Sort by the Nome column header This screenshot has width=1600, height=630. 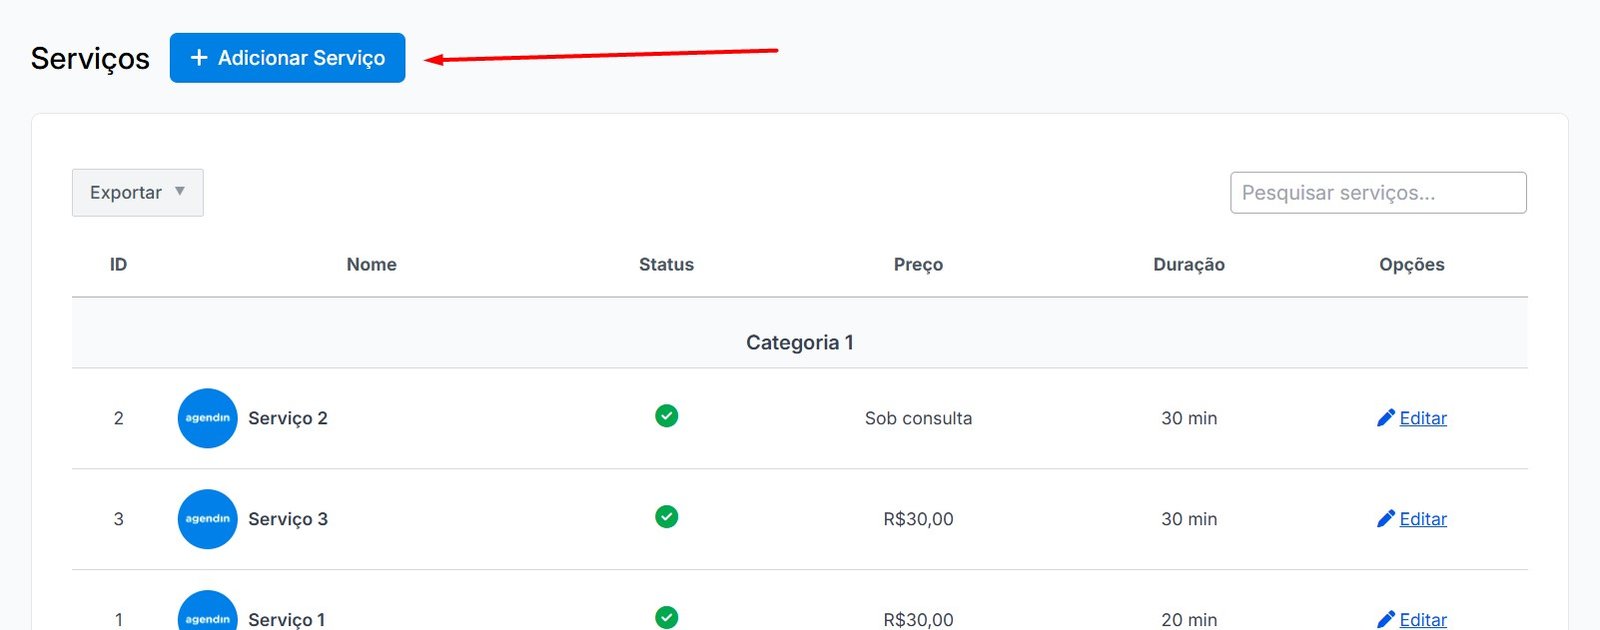(371, 265)
